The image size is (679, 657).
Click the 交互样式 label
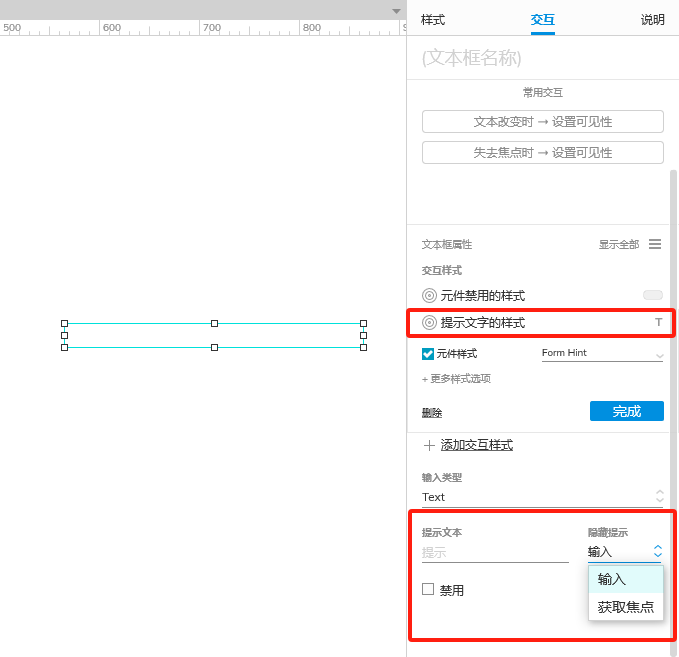pos(442,271)
